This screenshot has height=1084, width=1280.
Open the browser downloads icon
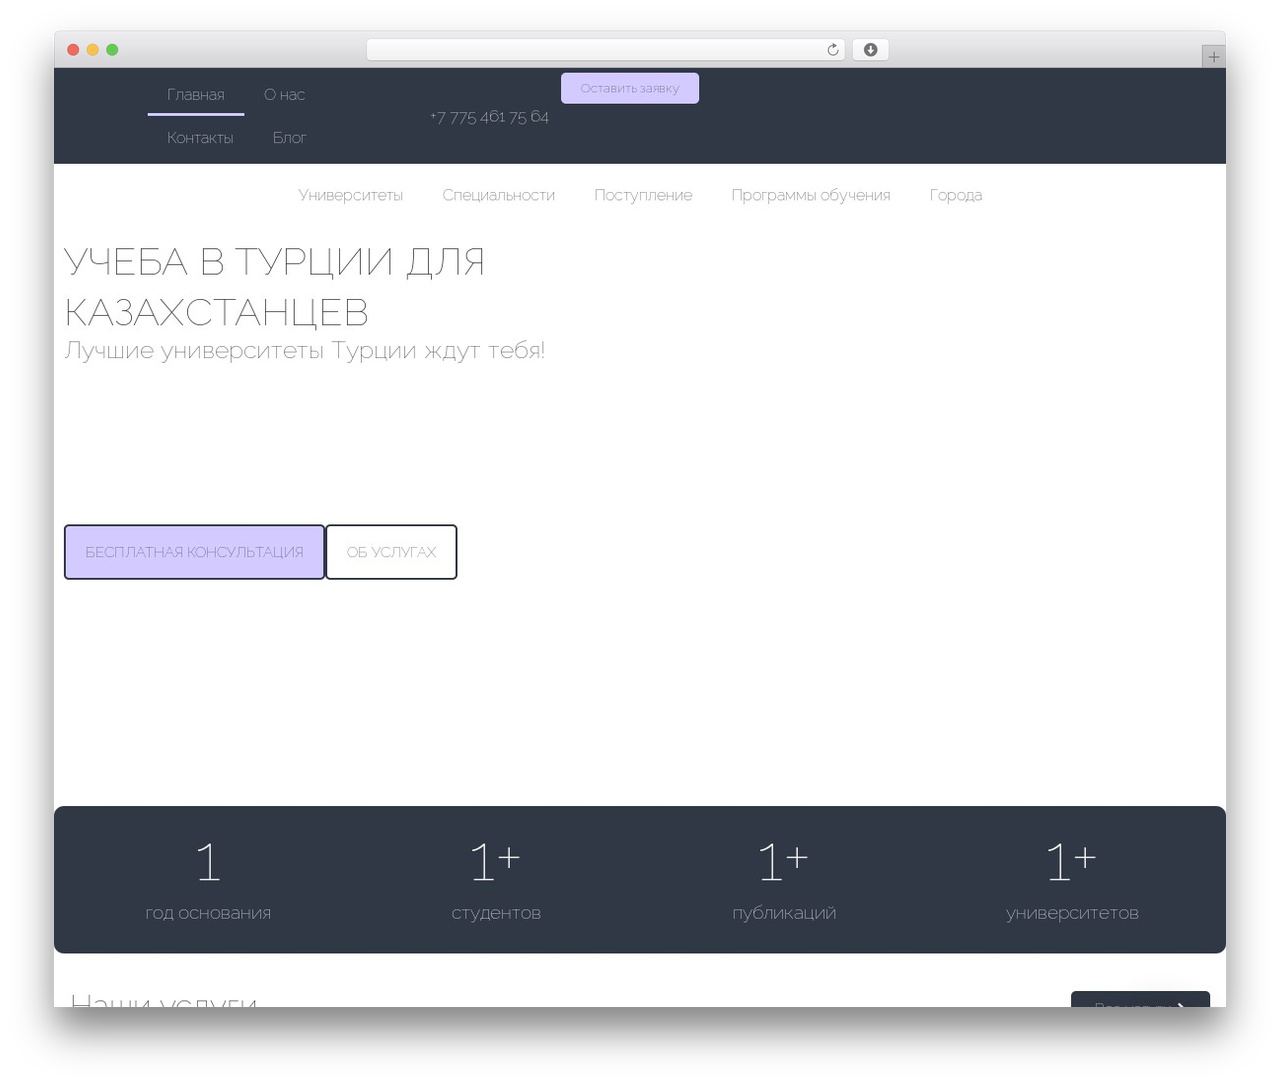[x=870, y=50]
